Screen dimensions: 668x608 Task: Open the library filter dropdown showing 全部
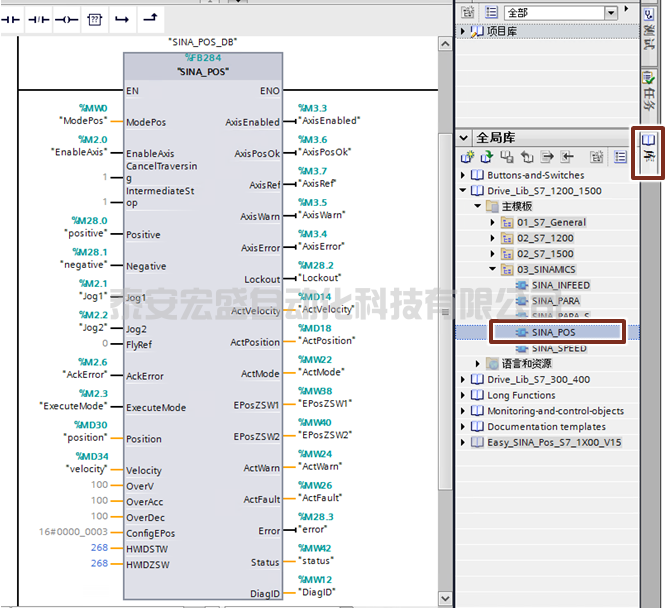609,12
